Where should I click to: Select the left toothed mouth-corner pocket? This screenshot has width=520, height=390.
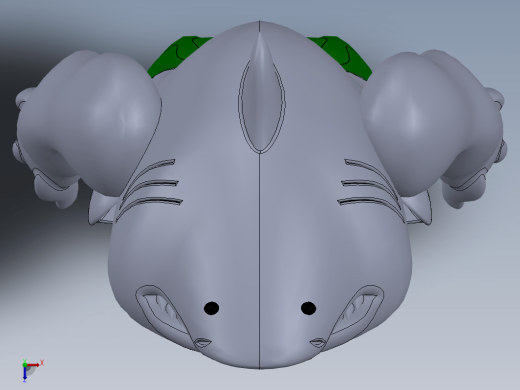tap(162, 309)
